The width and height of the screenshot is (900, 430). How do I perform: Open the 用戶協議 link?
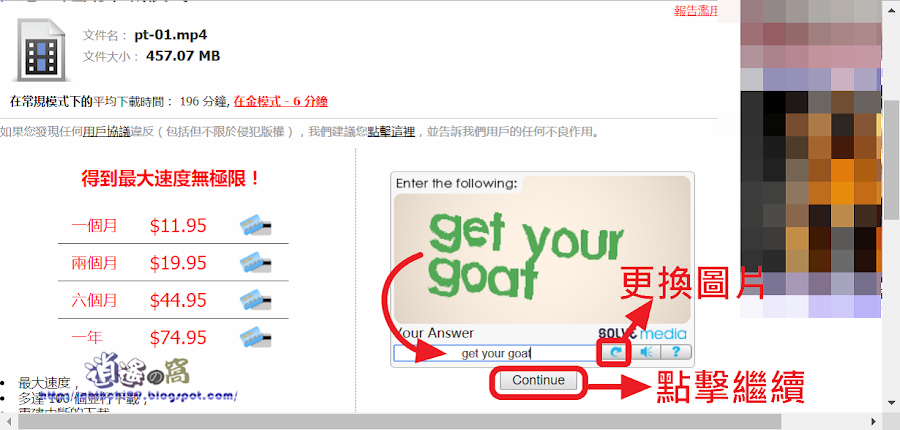(106, 132)
